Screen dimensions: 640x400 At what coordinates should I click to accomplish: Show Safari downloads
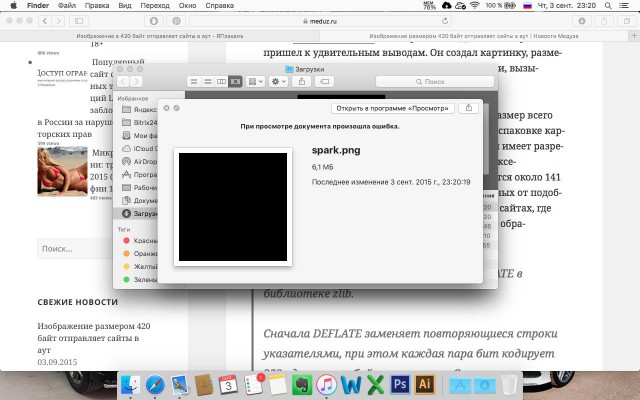pos(582,21)
